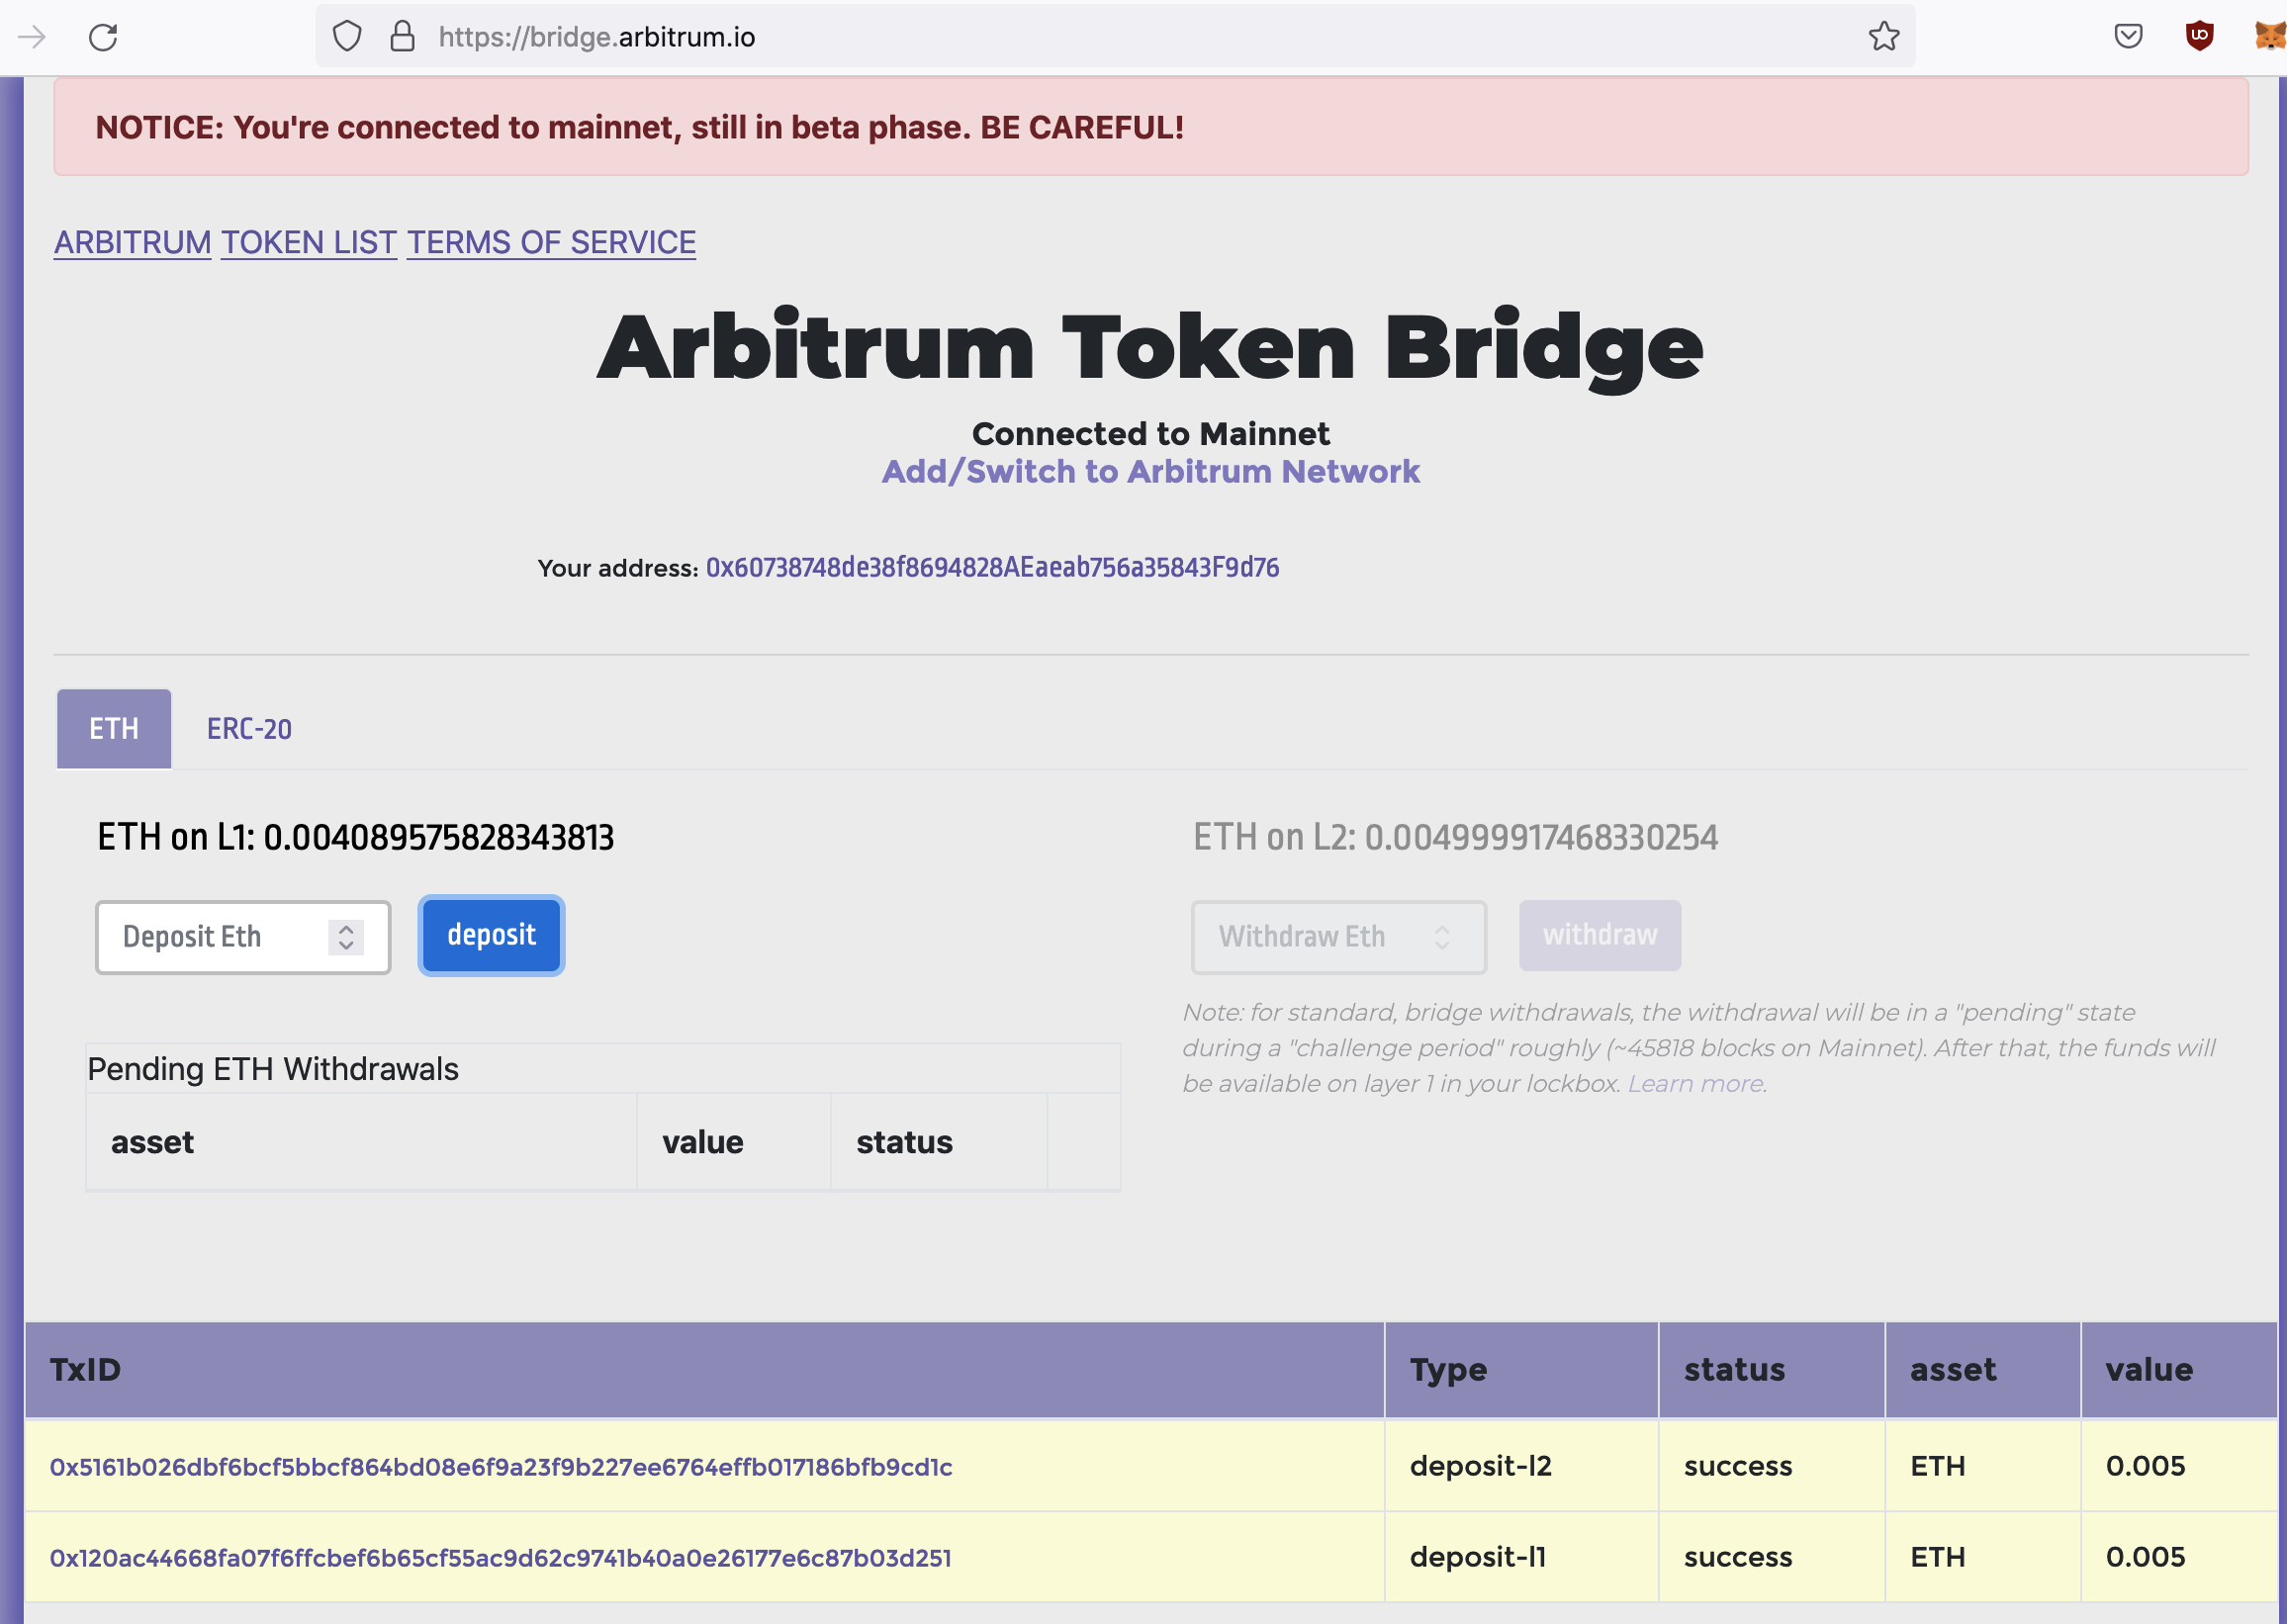Open uBlock Origin extension icon
The image size is (2287, 1624).
pyautogui.click(x=2199, y=37)
